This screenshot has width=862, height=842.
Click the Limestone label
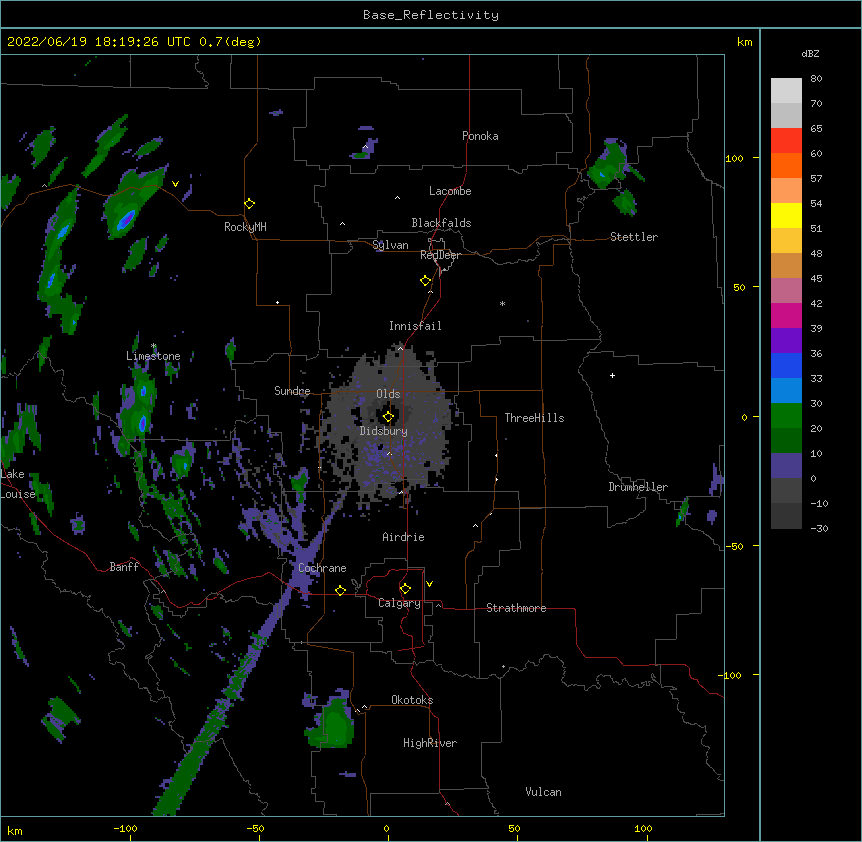153,356
